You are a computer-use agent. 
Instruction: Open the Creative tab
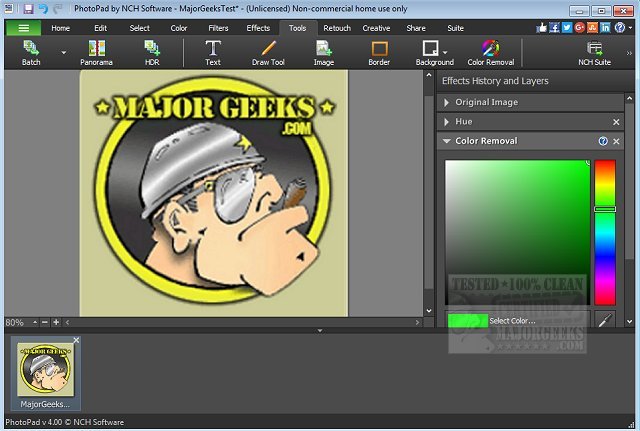(x=376, y=28)
